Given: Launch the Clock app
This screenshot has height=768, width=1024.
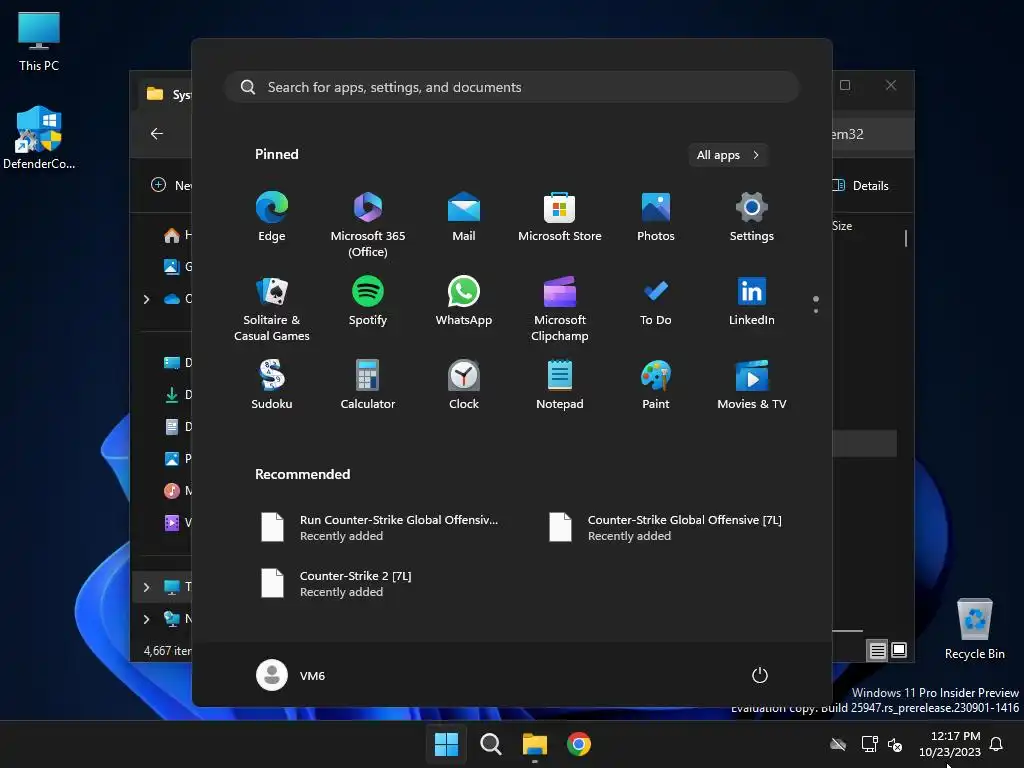Looking at the screenshot, I should (x=464, y=385).
